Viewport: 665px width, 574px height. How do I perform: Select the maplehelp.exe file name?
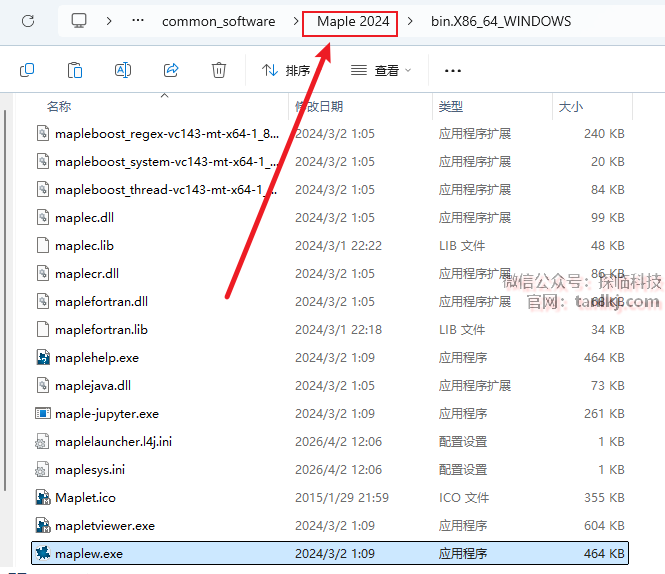point(97,358)
